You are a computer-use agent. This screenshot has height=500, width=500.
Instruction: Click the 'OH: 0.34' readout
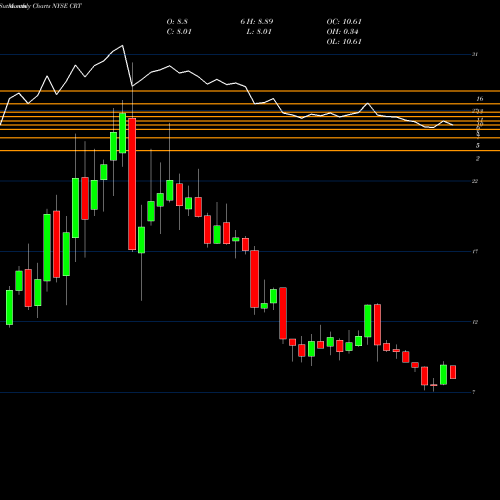tap(342, 32)
